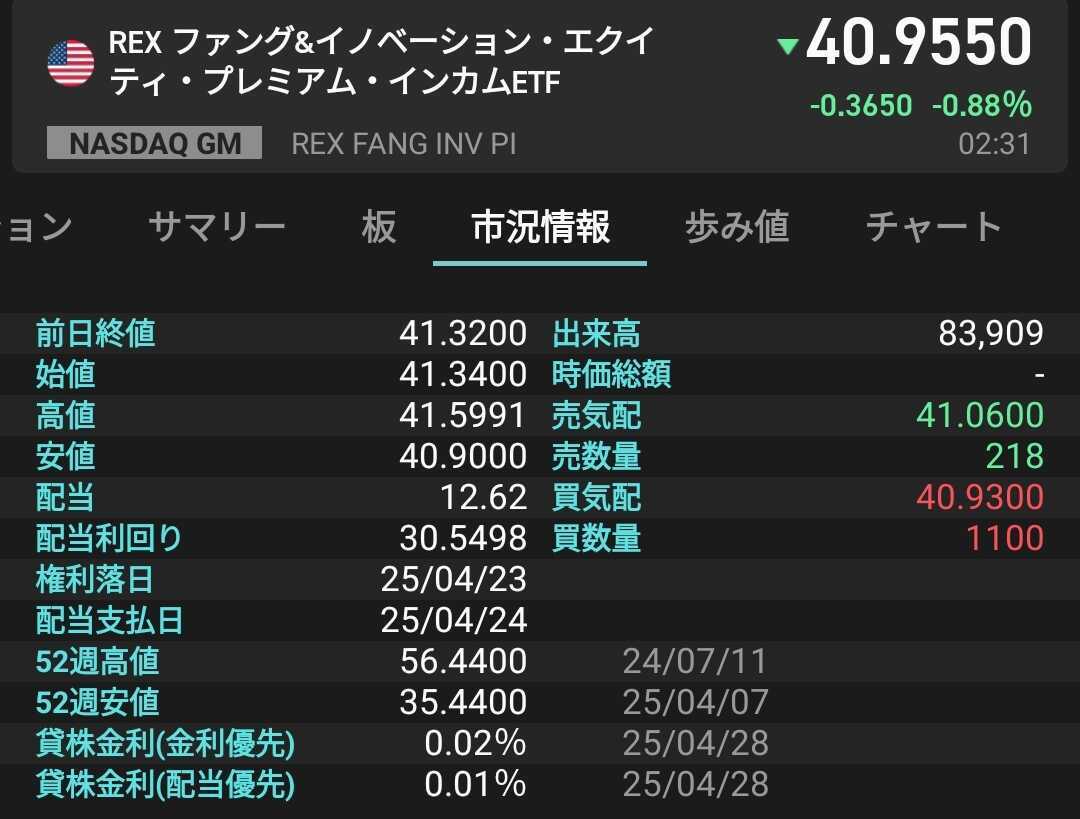Click the 貸株金利(金利優先) label
The height and width of the screenshot is (819, 1080).
(x=165, y=743)
